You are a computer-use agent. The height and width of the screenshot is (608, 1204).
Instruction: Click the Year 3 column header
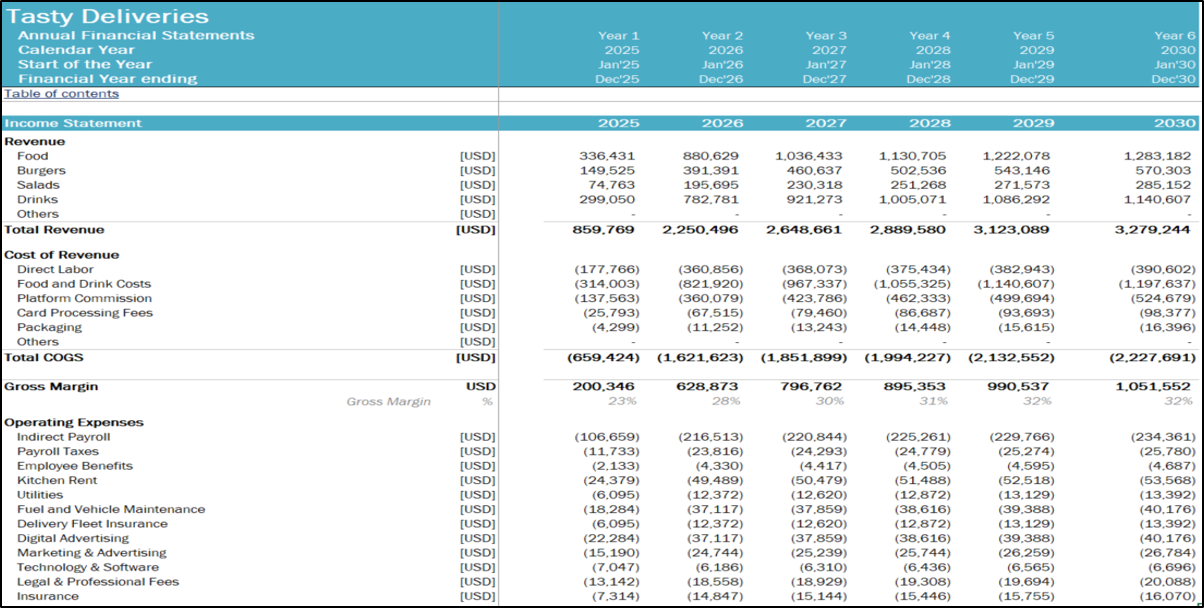[x=827, y=36]
